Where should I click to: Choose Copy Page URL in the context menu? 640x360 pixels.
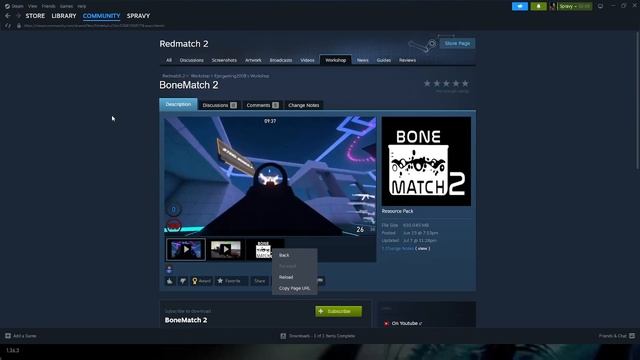pos(295,288)
